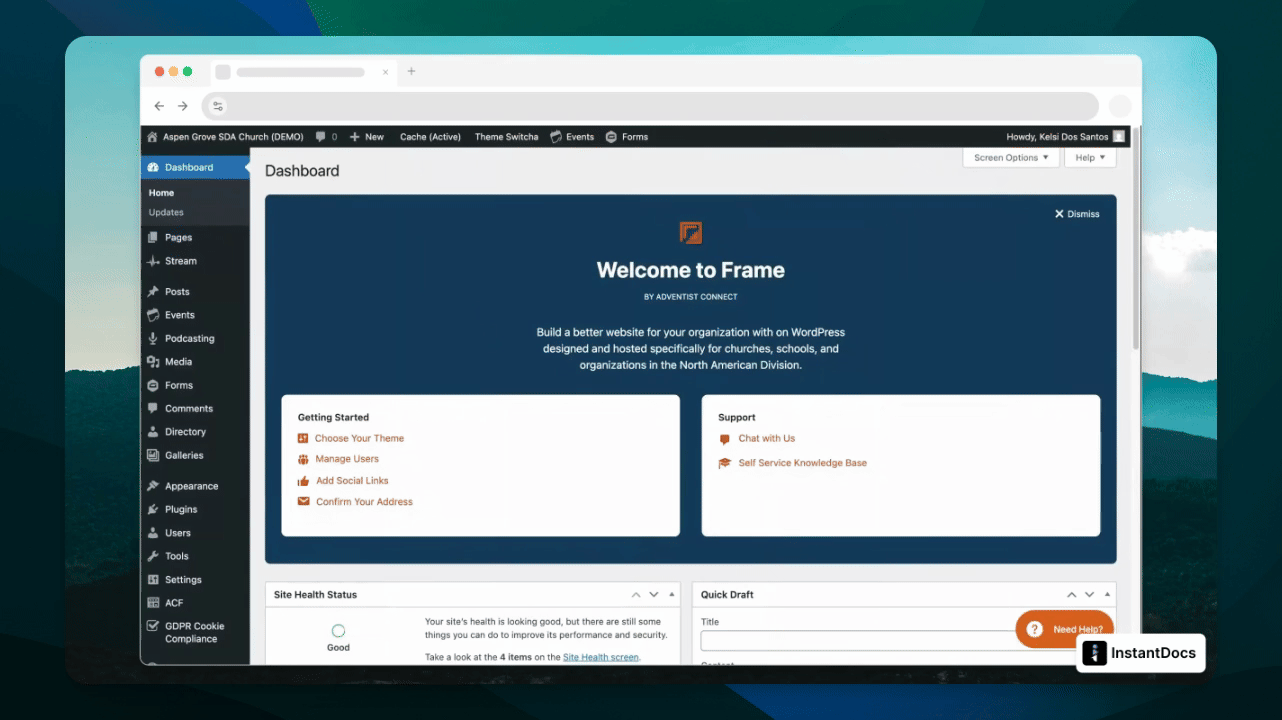Open the Add Social Links link

352,481
